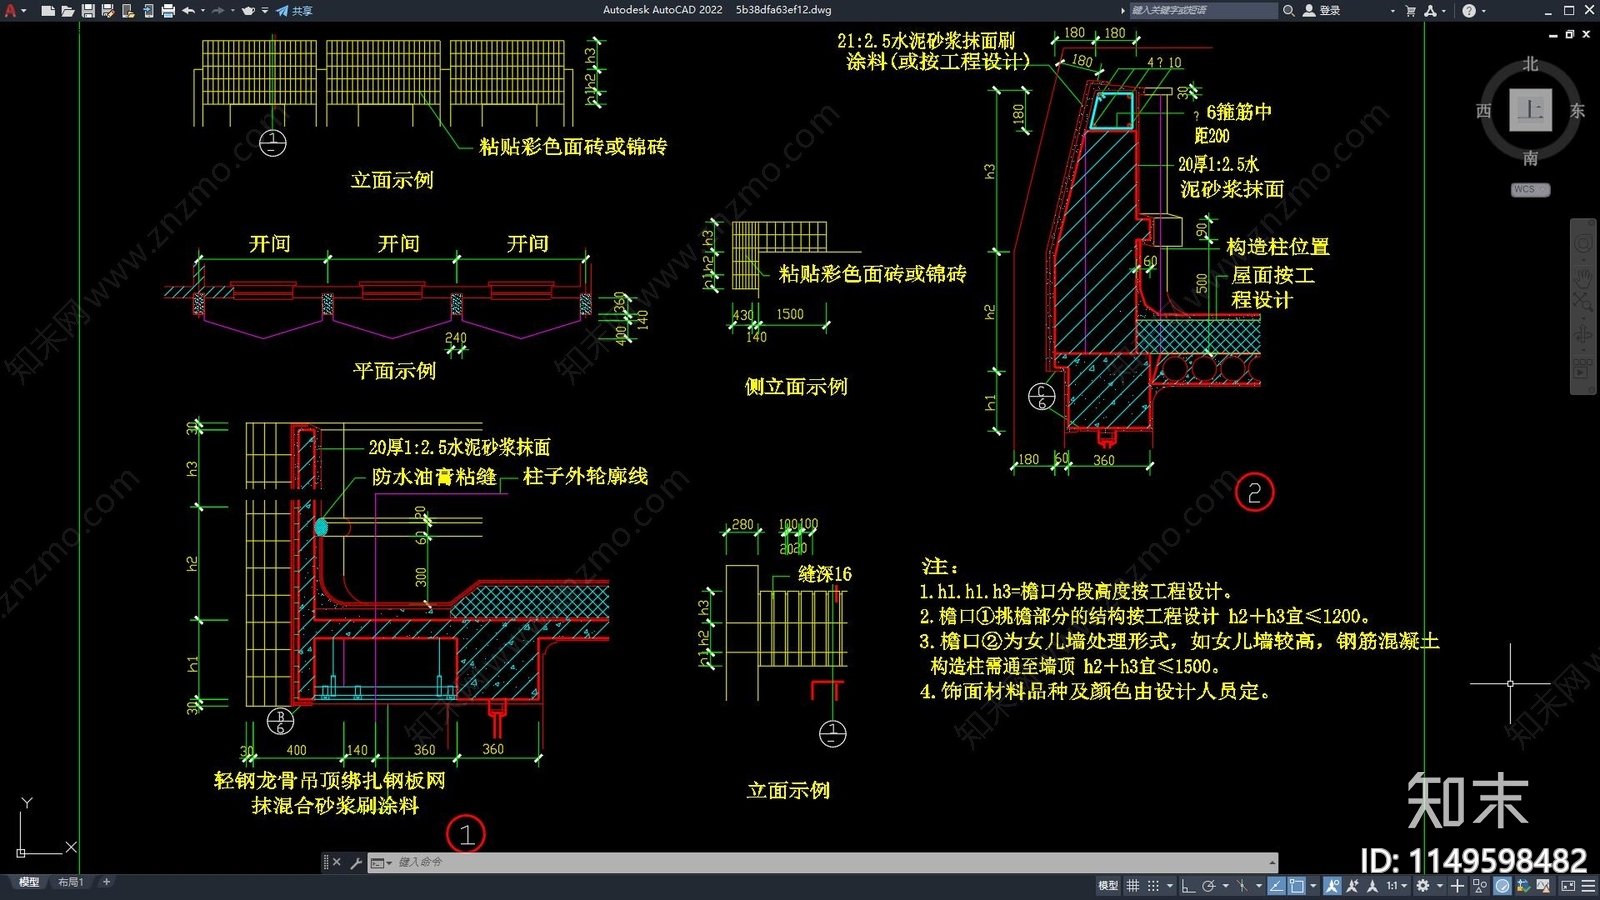Close the command line with X icon
The height and width of the screenshot is (900, 1600).
(x=336, y=862)
